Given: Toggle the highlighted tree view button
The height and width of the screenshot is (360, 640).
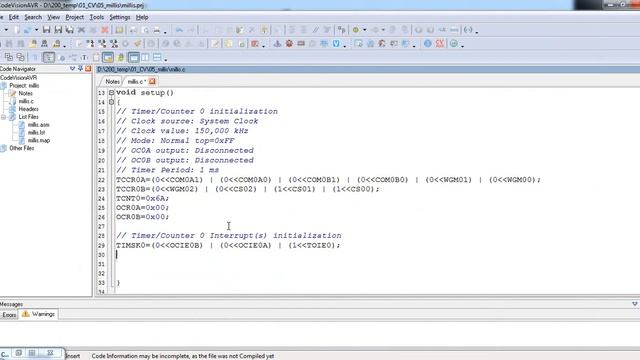Looking at the screenshot, I should [49, 58].
